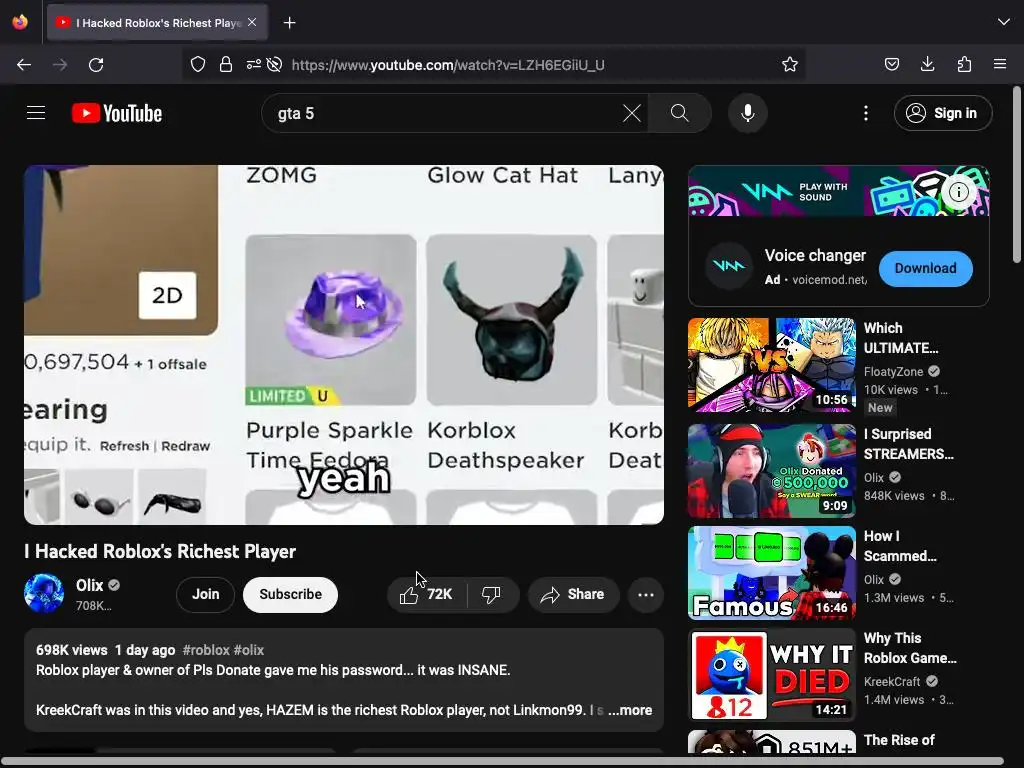This screenshot has width=1024, height=768.
Task: Click the '698K views' text
Action: coord(71,650)
